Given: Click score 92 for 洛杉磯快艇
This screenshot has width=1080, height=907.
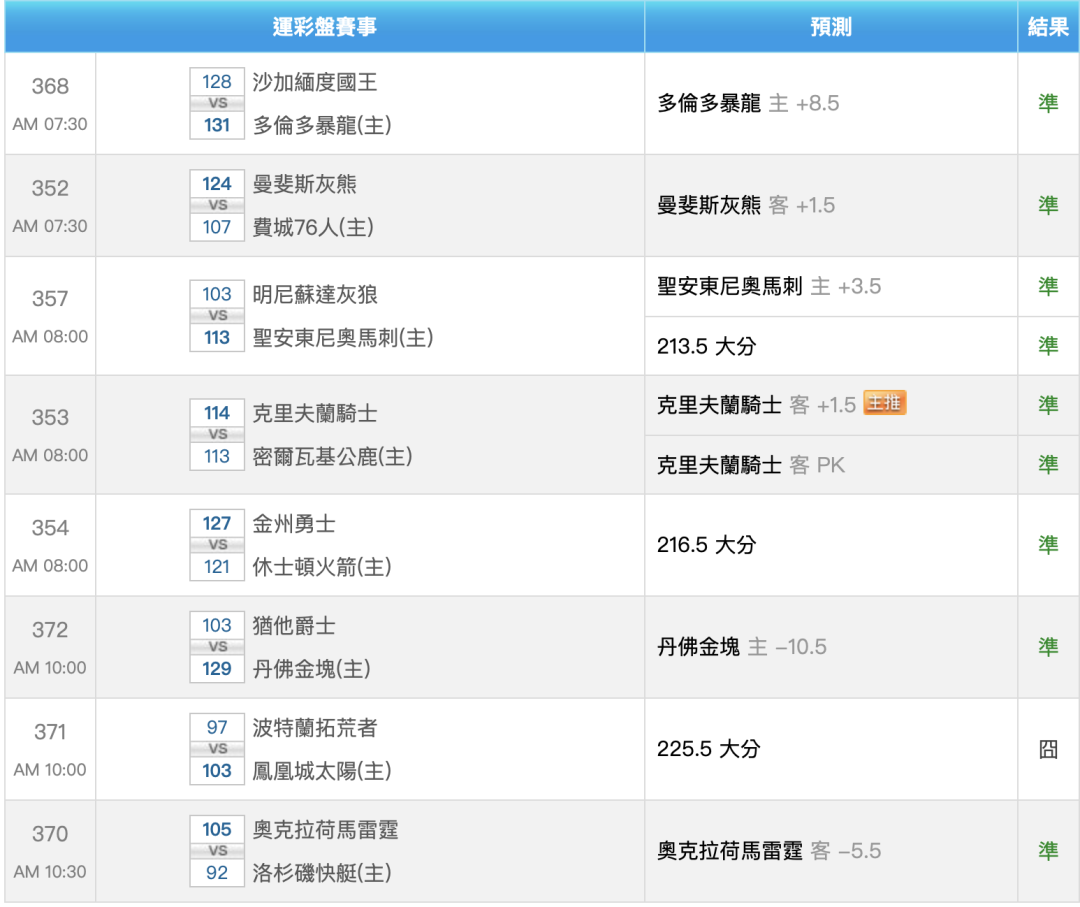Looking at the screenshot, I should 217,873.
